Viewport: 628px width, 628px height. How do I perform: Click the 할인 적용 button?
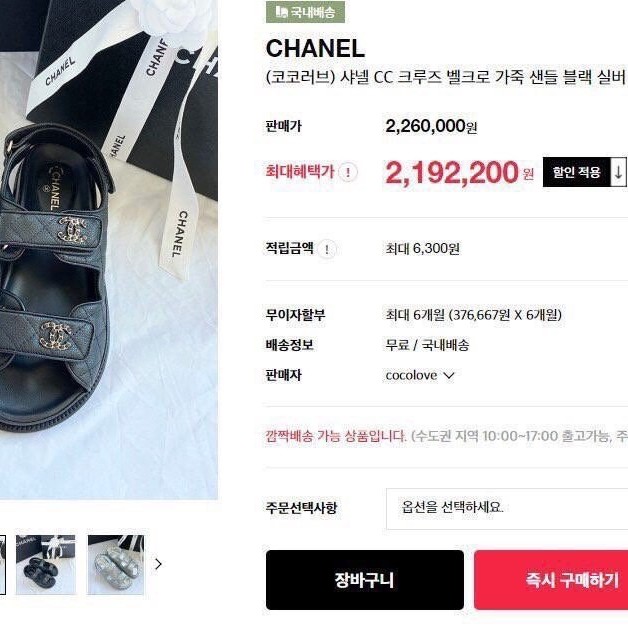[x=577, y=172]
